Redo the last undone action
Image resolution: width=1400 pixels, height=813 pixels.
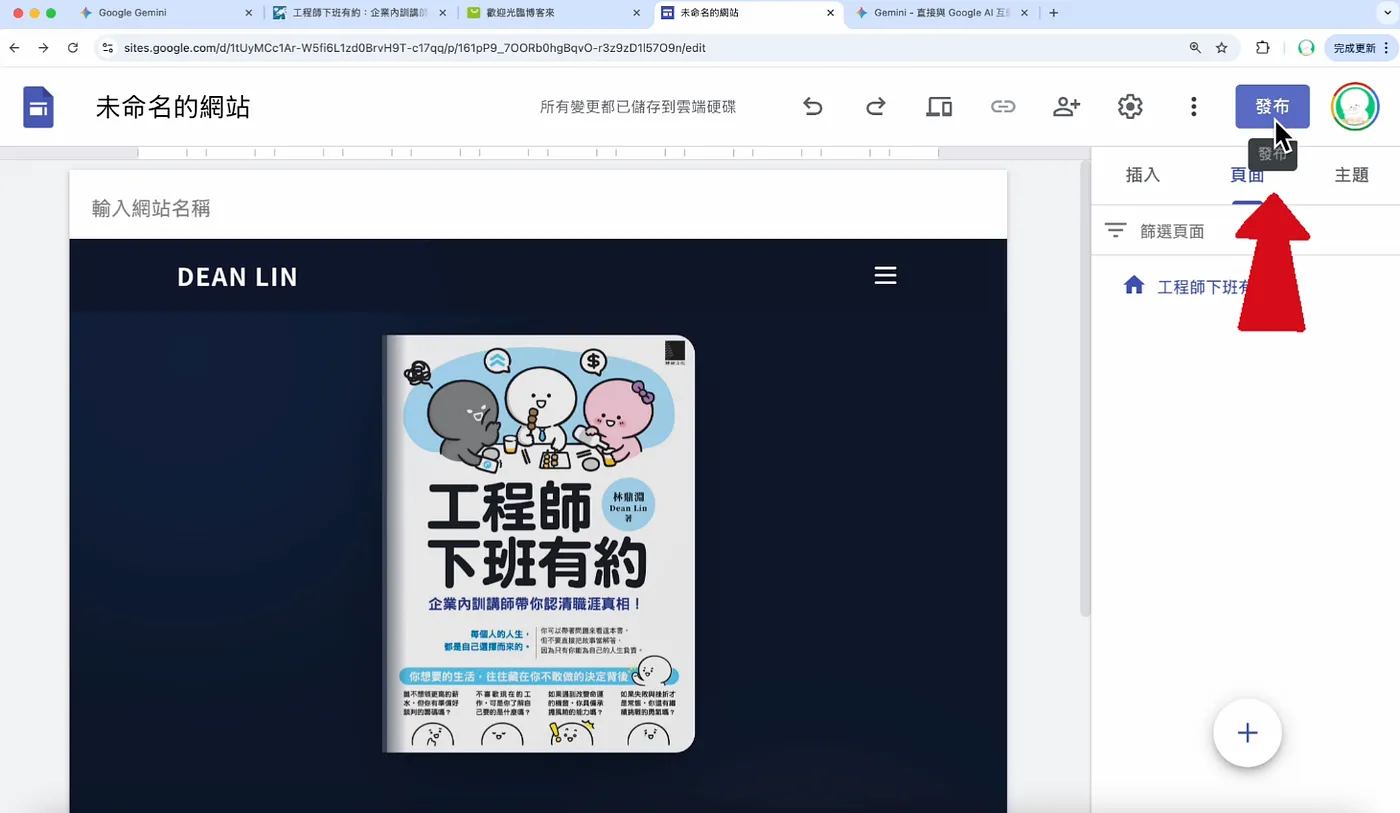coord(875,106)
